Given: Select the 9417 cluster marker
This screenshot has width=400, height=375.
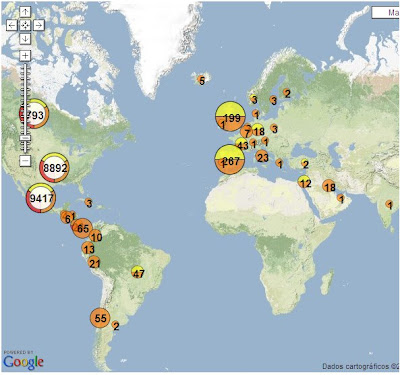Looking at the screenshot, I should coord(41,198).
